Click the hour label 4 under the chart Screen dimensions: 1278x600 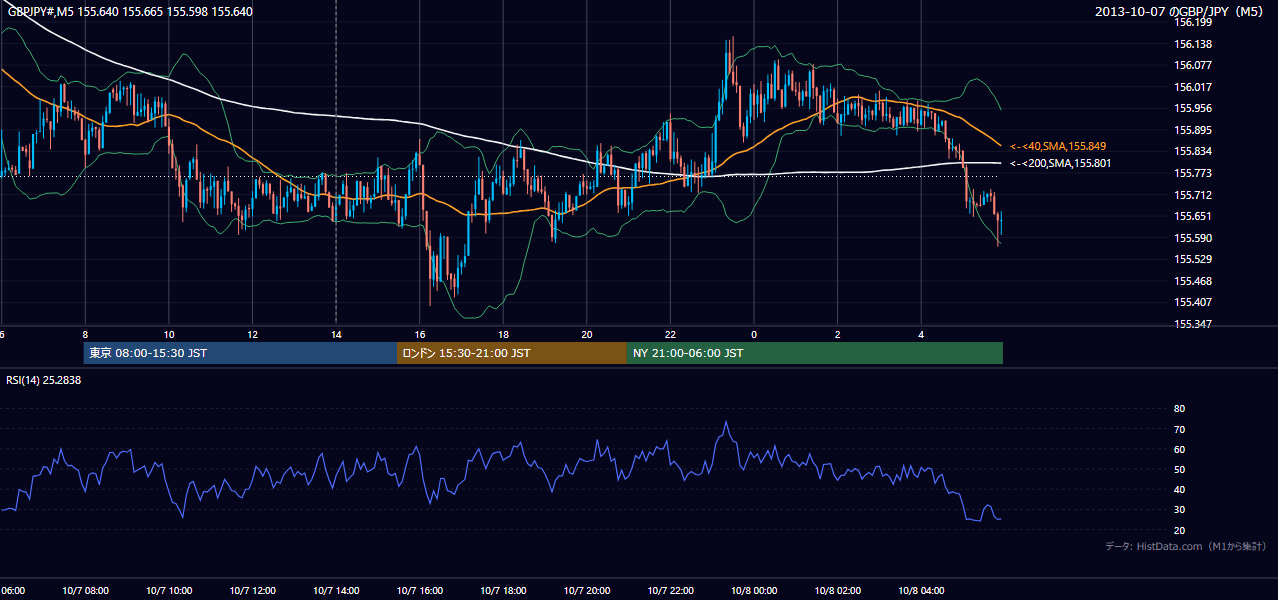click(921, 335)
